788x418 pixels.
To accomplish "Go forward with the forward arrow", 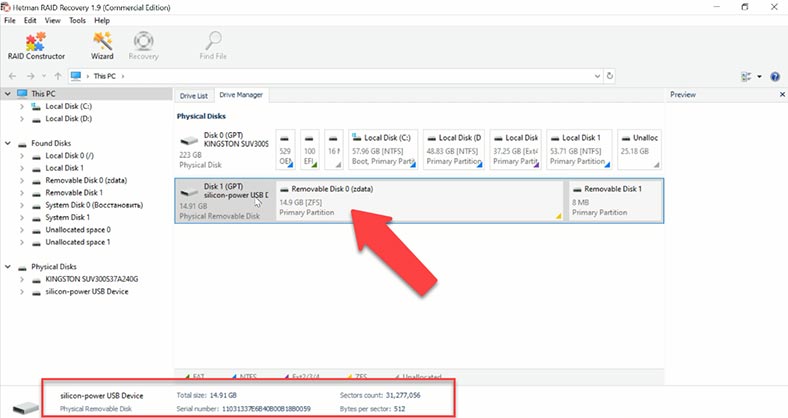I will (x=31, y=76).
